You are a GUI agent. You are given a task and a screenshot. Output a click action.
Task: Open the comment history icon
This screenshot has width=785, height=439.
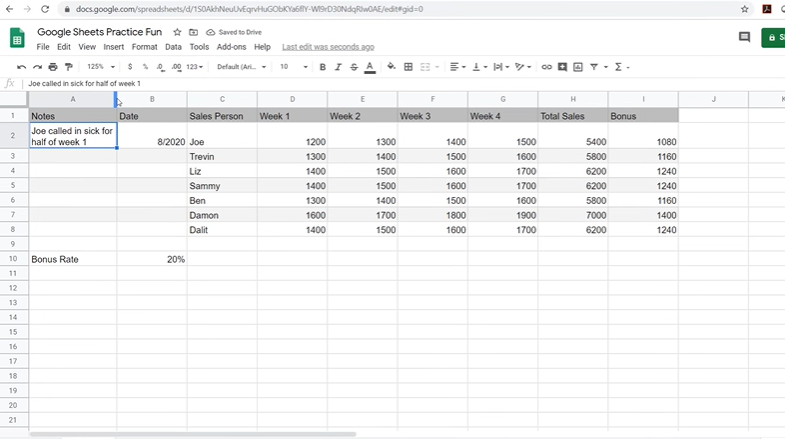(744, 37)
